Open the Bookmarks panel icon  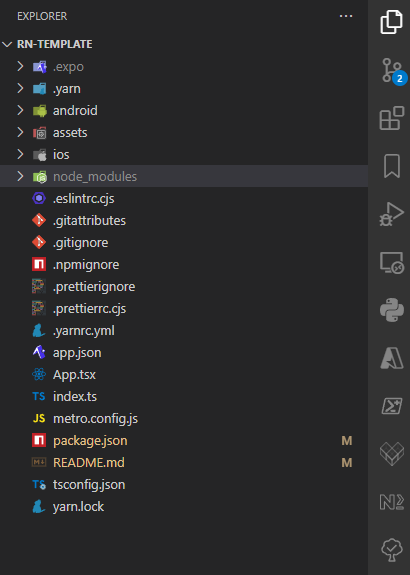click(392, 166)
